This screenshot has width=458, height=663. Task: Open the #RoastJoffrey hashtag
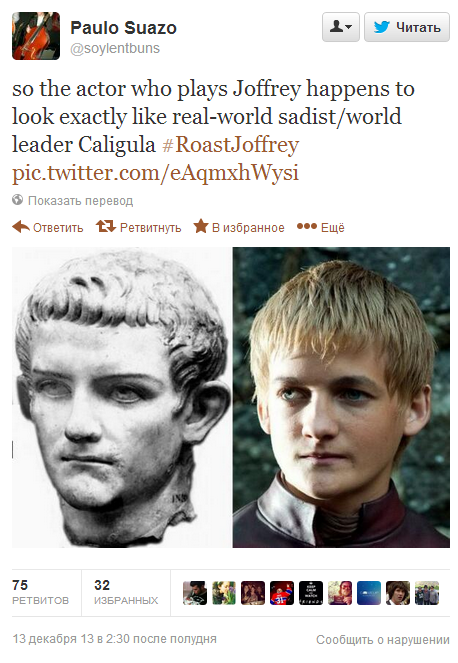click(x=231, y=145)
